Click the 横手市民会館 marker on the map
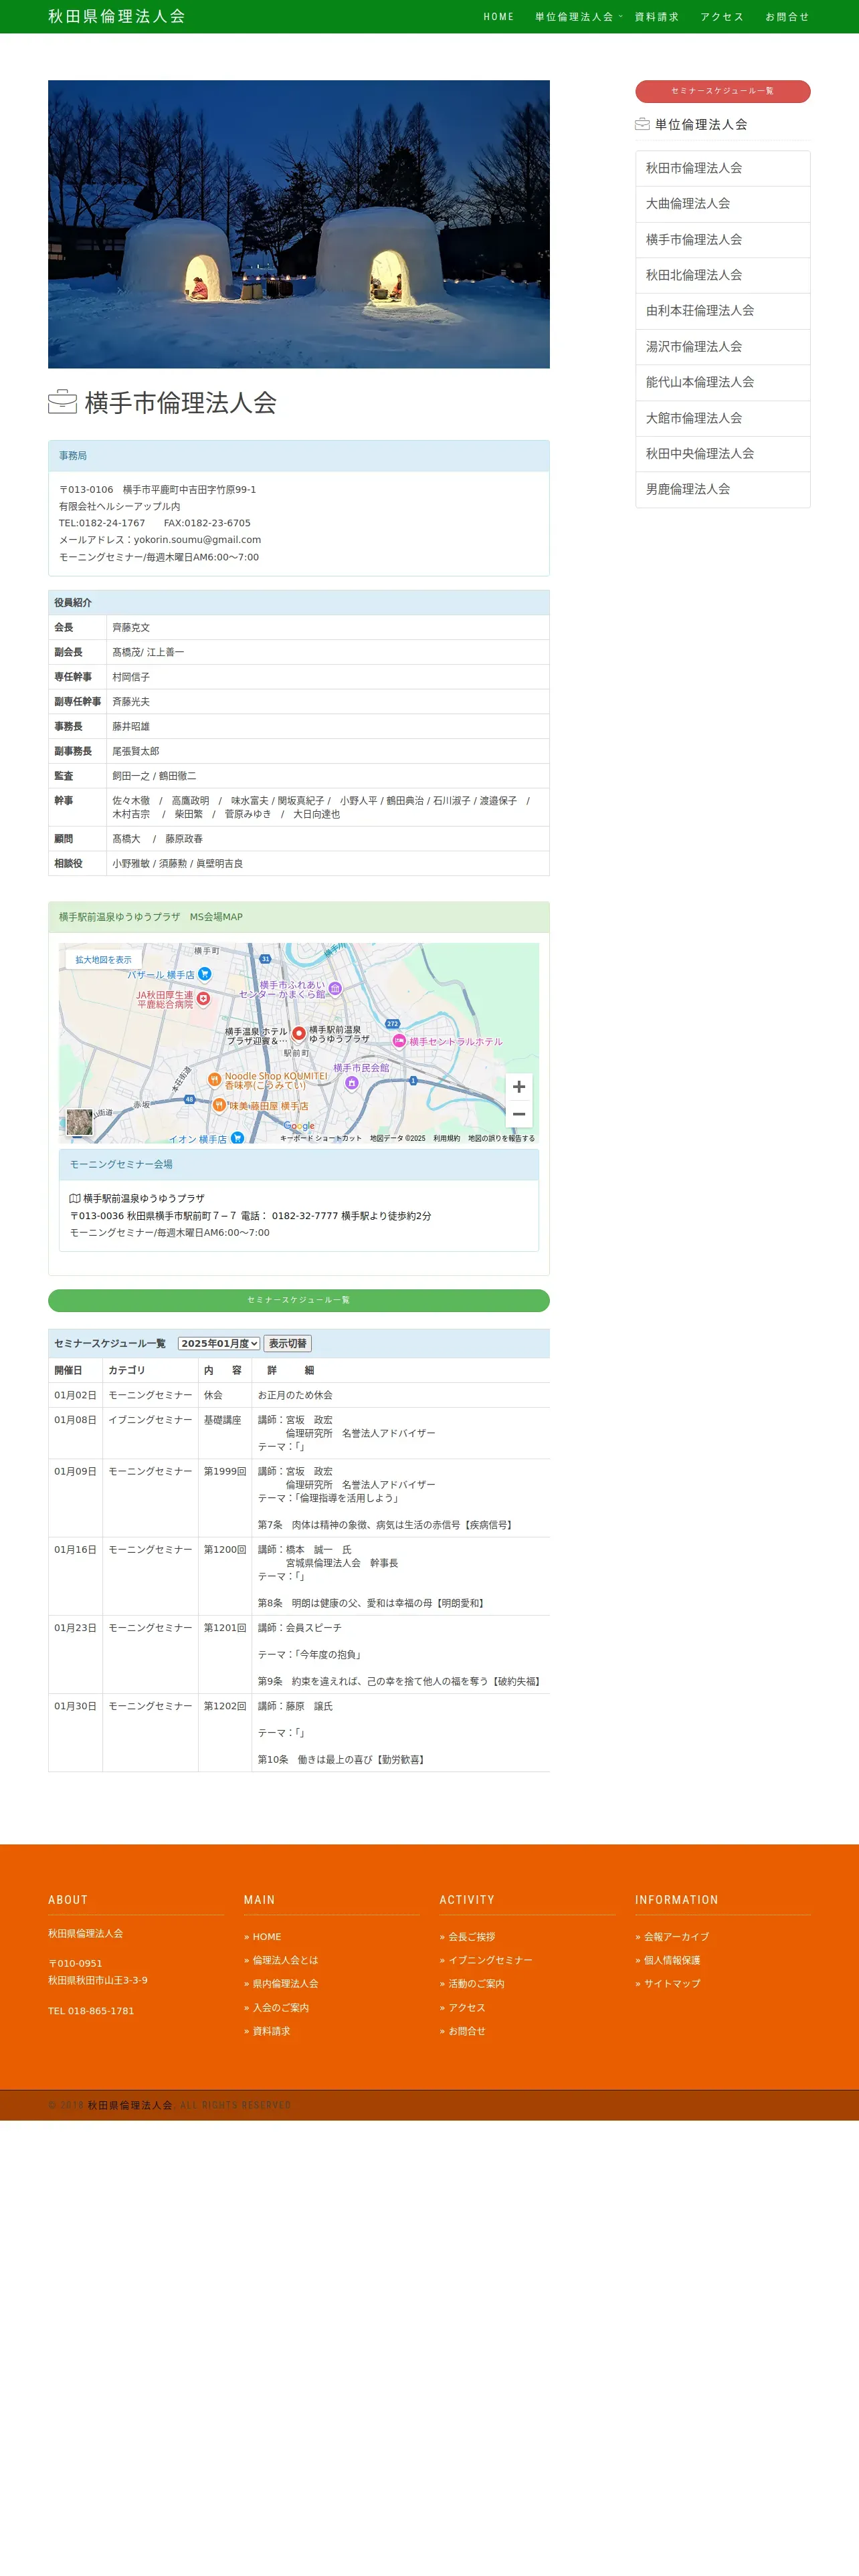 point(351,1082)
